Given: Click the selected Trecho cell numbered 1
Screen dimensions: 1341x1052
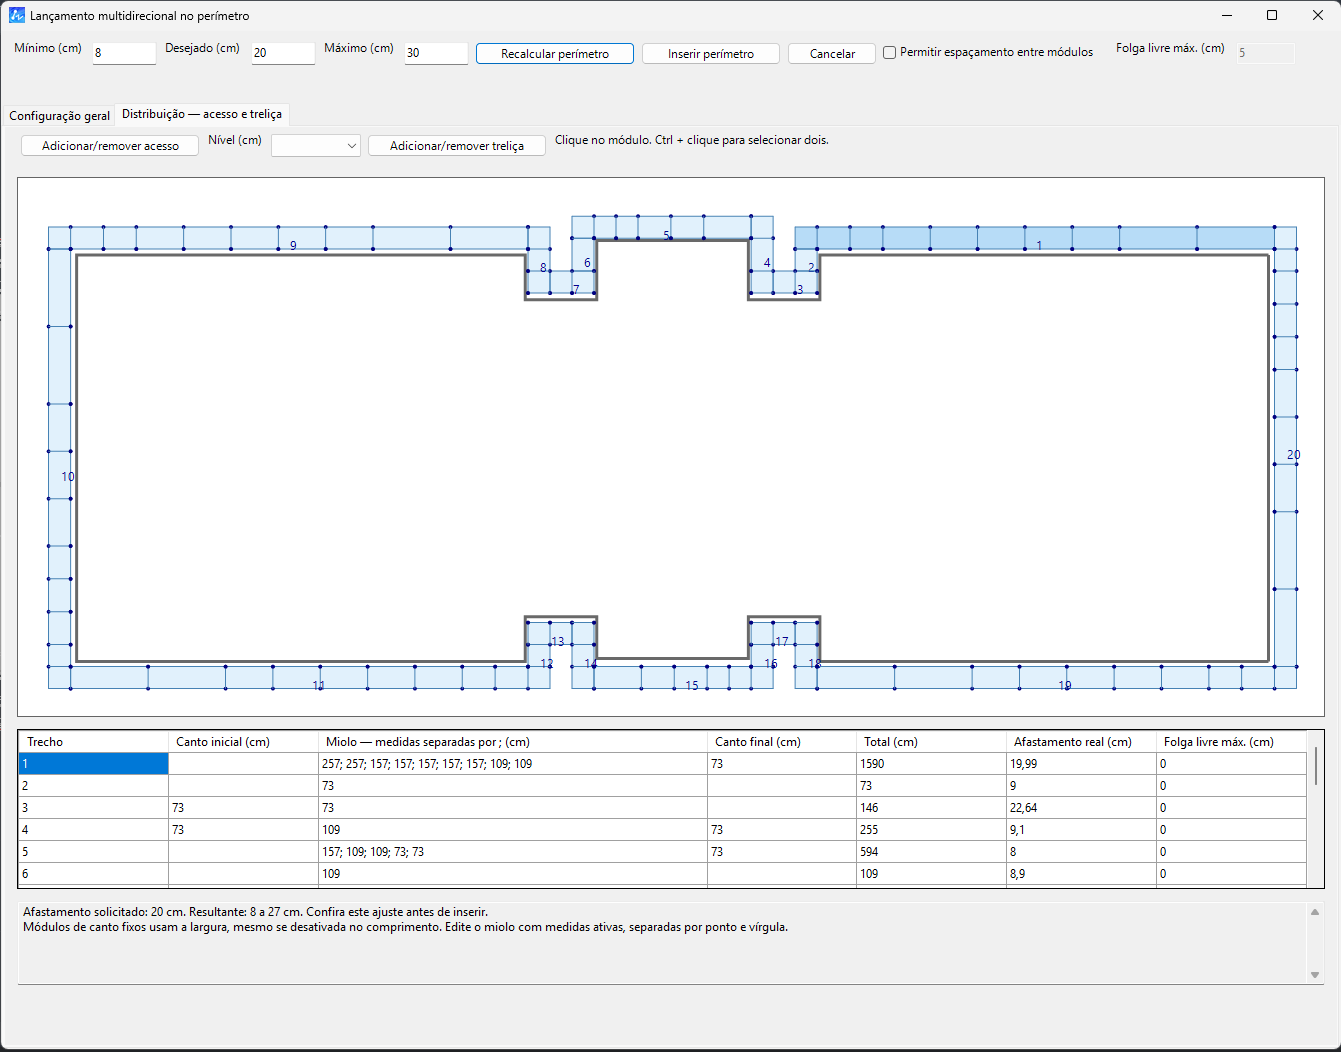Looking at the screenshot, I should 94,764.
